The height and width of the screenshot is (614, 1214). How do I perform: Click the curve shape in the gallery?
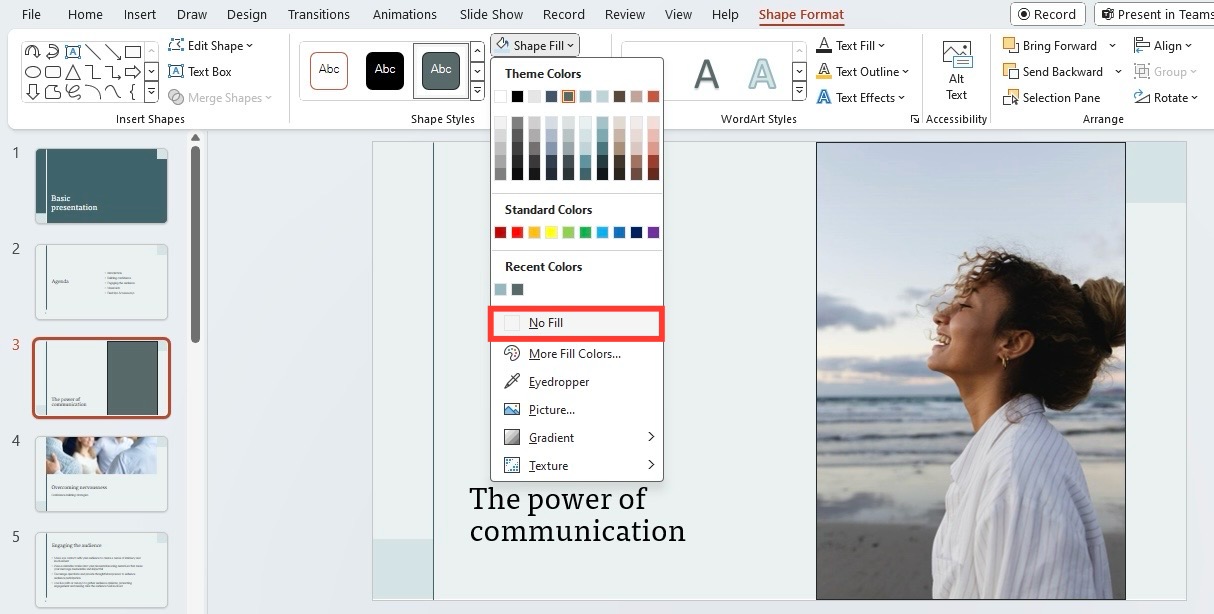coord(113,92)
